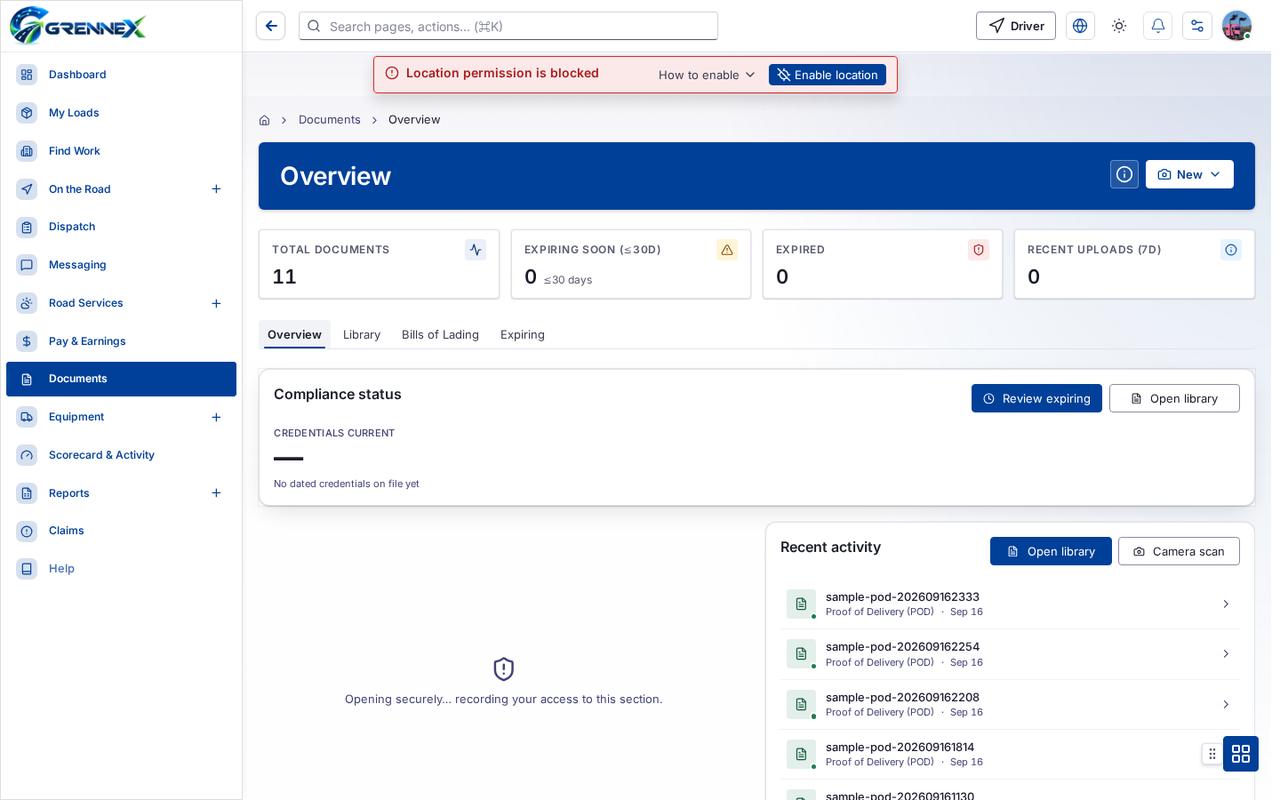Expand On the Road submenu
Image resolution: width=1280 pixels, height=800 pixels.
point(216,189)
